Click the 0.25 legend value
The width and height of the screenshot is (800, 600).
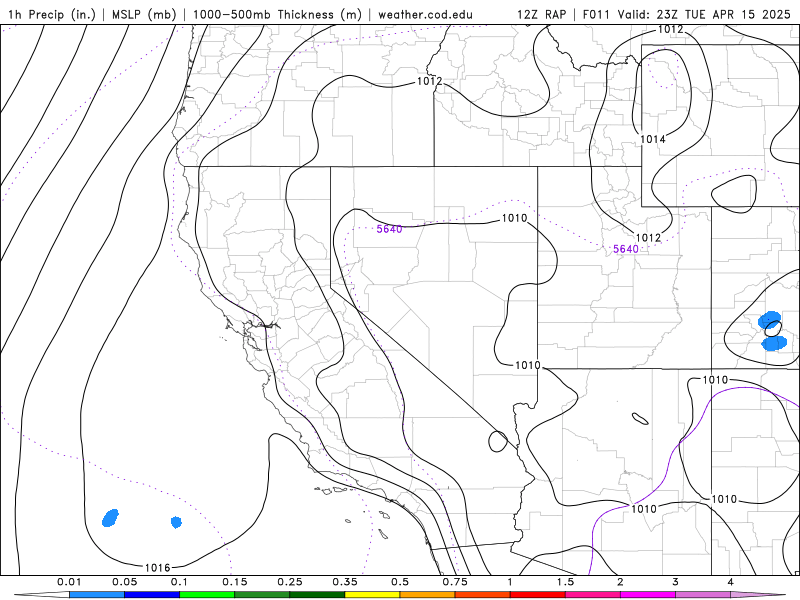point(290,582)
